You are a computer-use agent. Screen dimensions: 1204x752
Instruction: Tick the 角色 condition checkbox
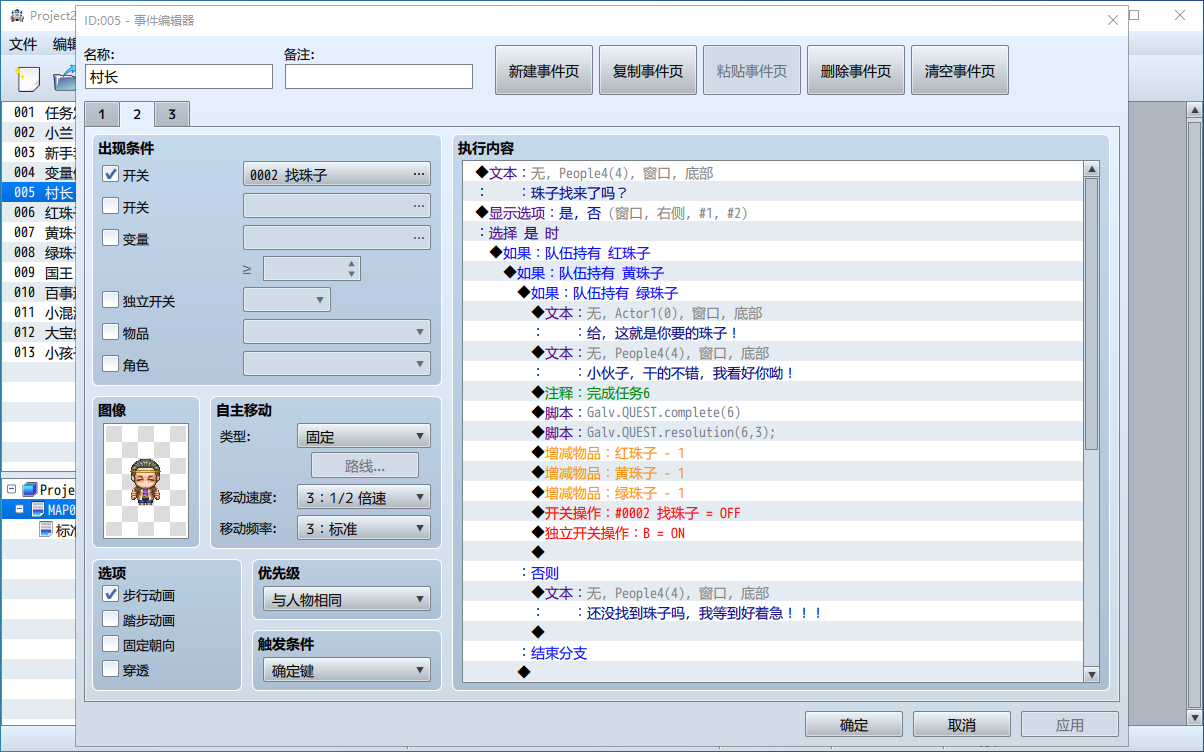pos(111,364)
